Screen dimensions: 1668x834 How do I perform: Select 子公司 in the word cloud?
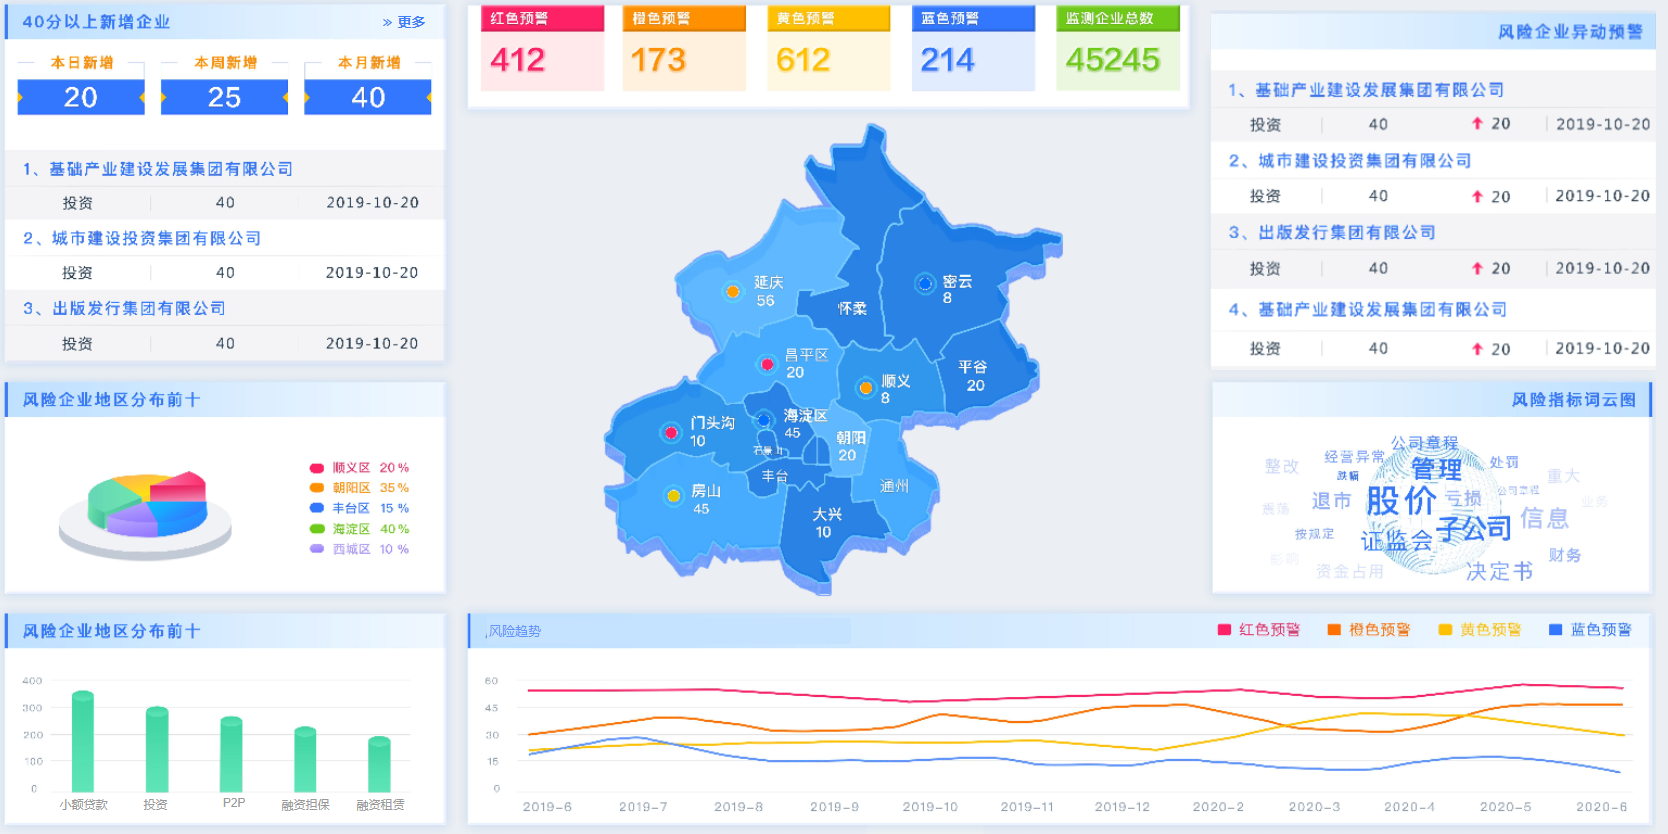click(1474, 527)
